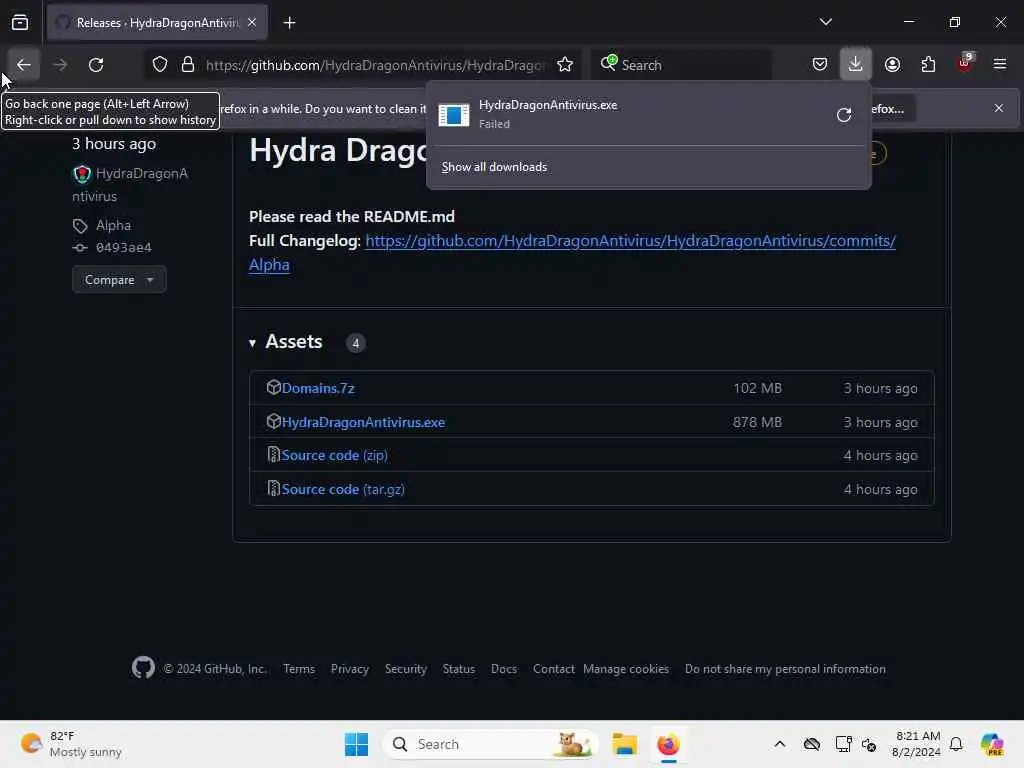Screen dimensions: 1024x768
Task: Open footer Contact link
Action: click(553, 669)
